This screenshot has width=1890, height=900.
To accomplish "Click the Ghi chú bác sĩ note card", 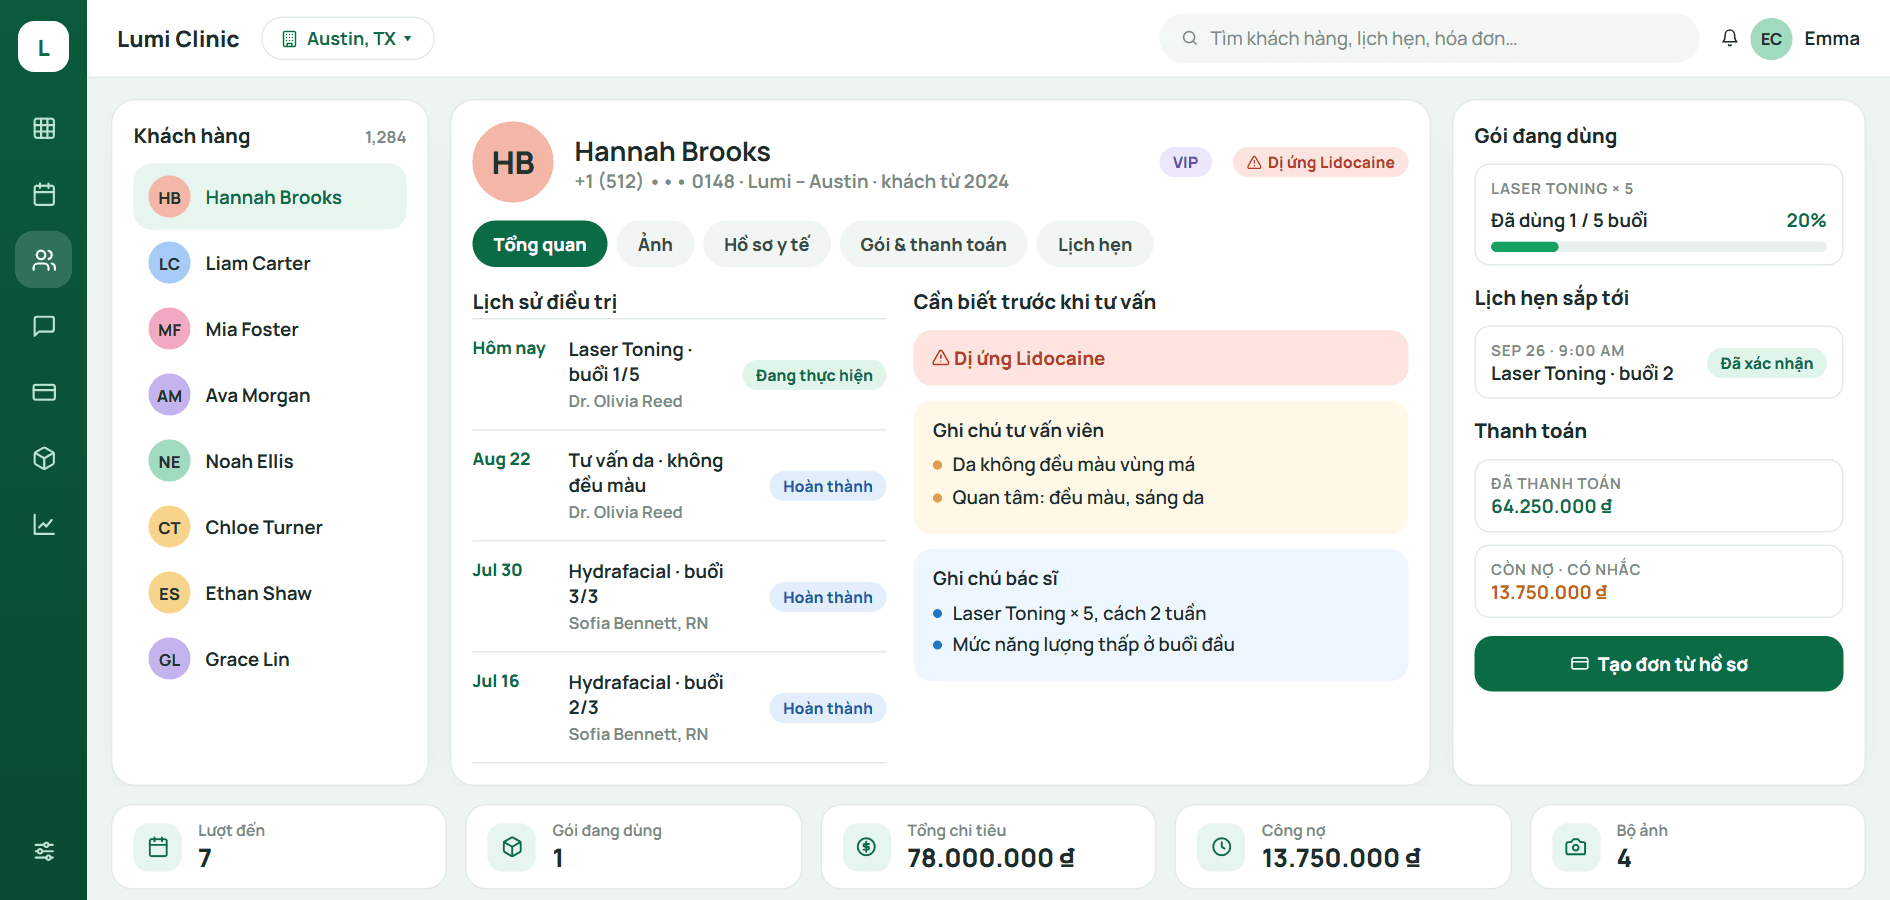I will tap(1160, 615).
